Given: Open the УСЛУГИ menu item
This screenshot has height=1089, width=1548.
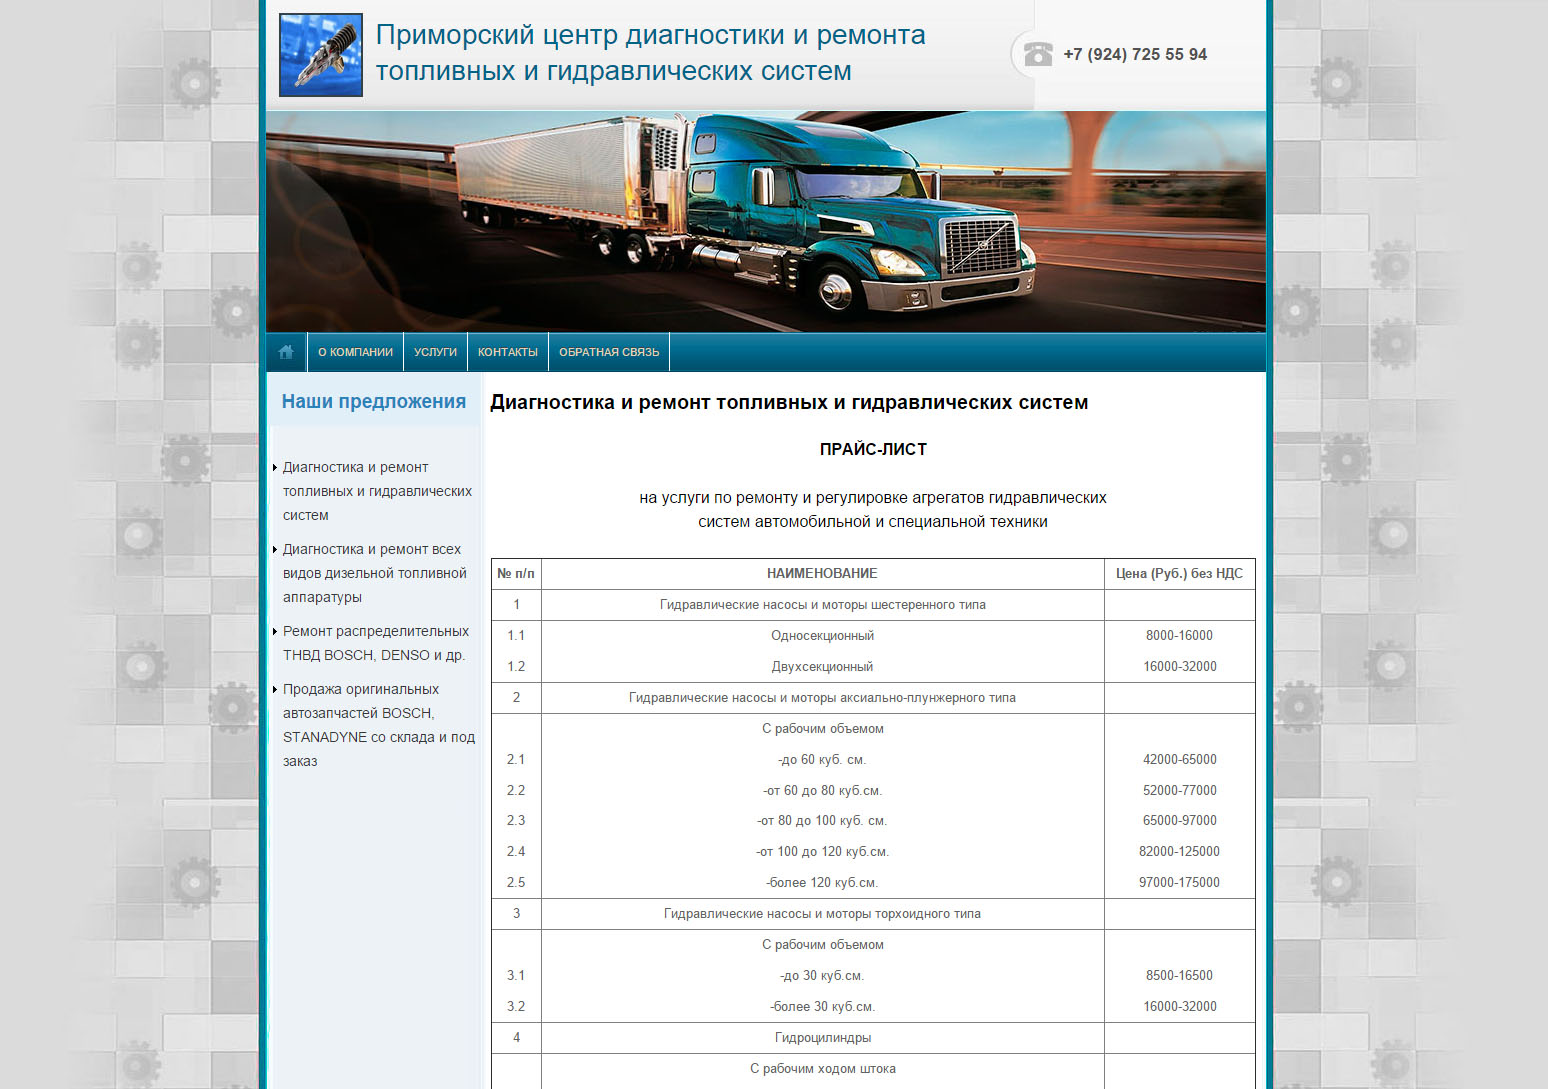Looking at the screenshot, I should pos(435,352).
